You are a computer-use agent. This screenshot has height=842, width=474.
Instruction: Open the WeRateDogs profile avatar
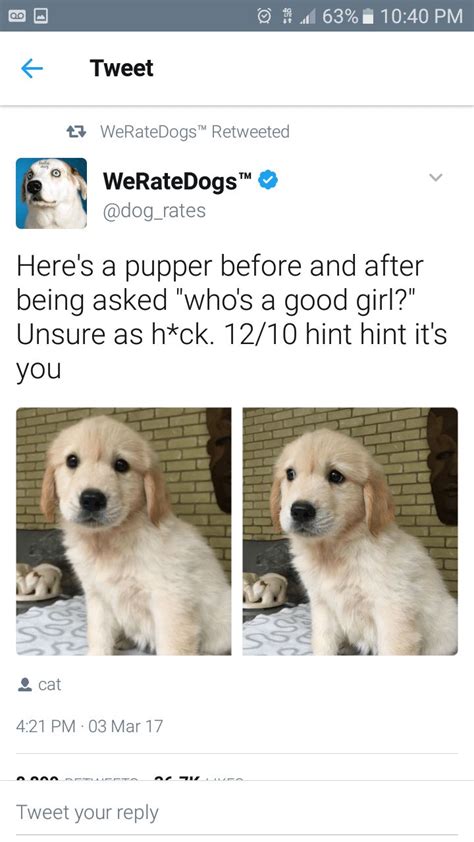pyautogui.click(x=52, y=193)
